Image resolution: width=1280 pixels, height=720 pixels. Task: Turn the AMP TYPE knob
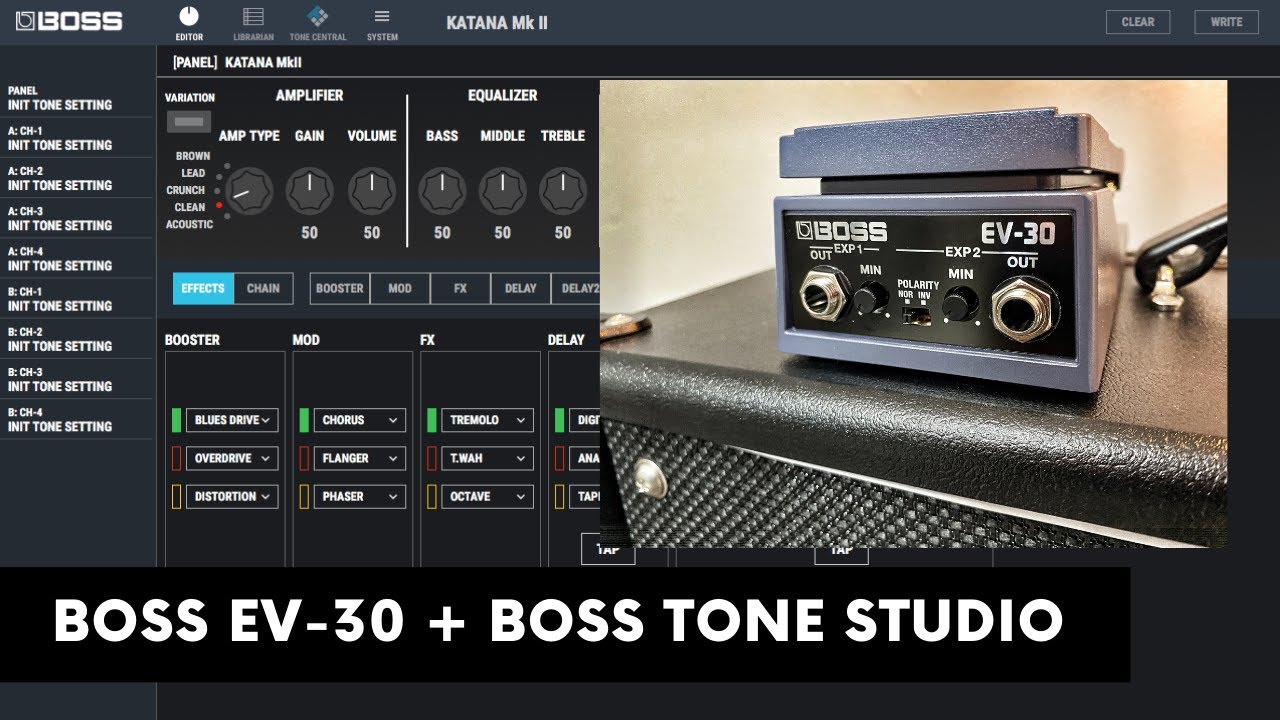coord(249,190)
